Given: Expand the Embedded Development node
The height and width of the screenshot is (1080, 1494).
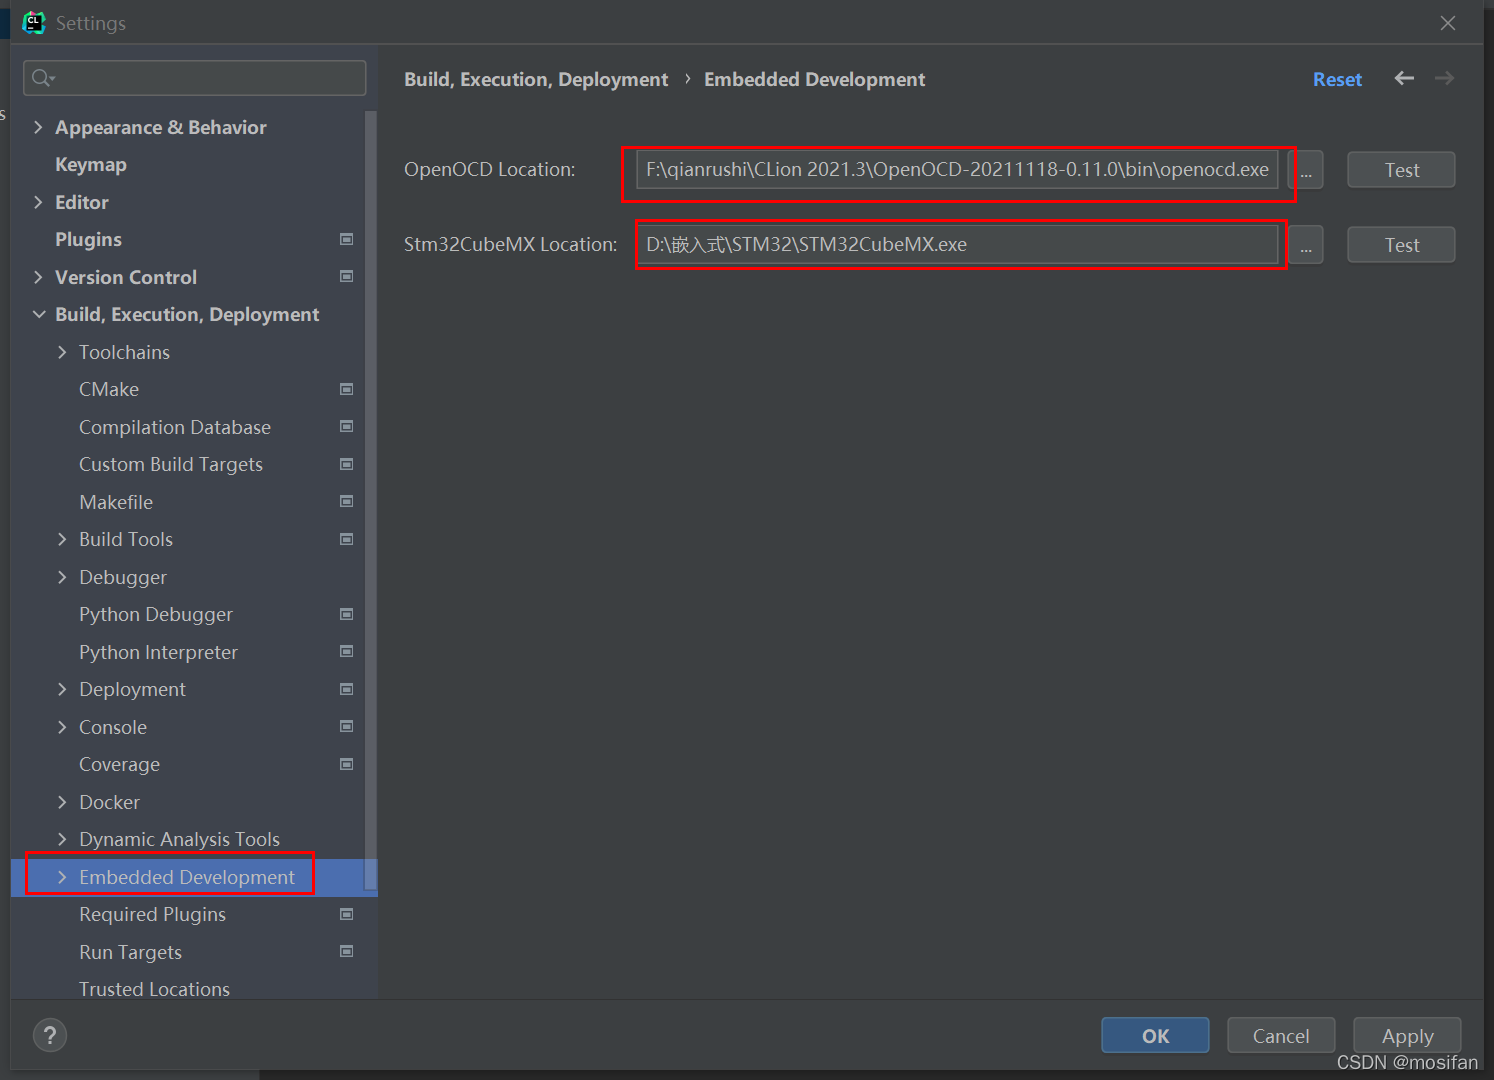Looking at the screenshot, I should tap(62, 877).
